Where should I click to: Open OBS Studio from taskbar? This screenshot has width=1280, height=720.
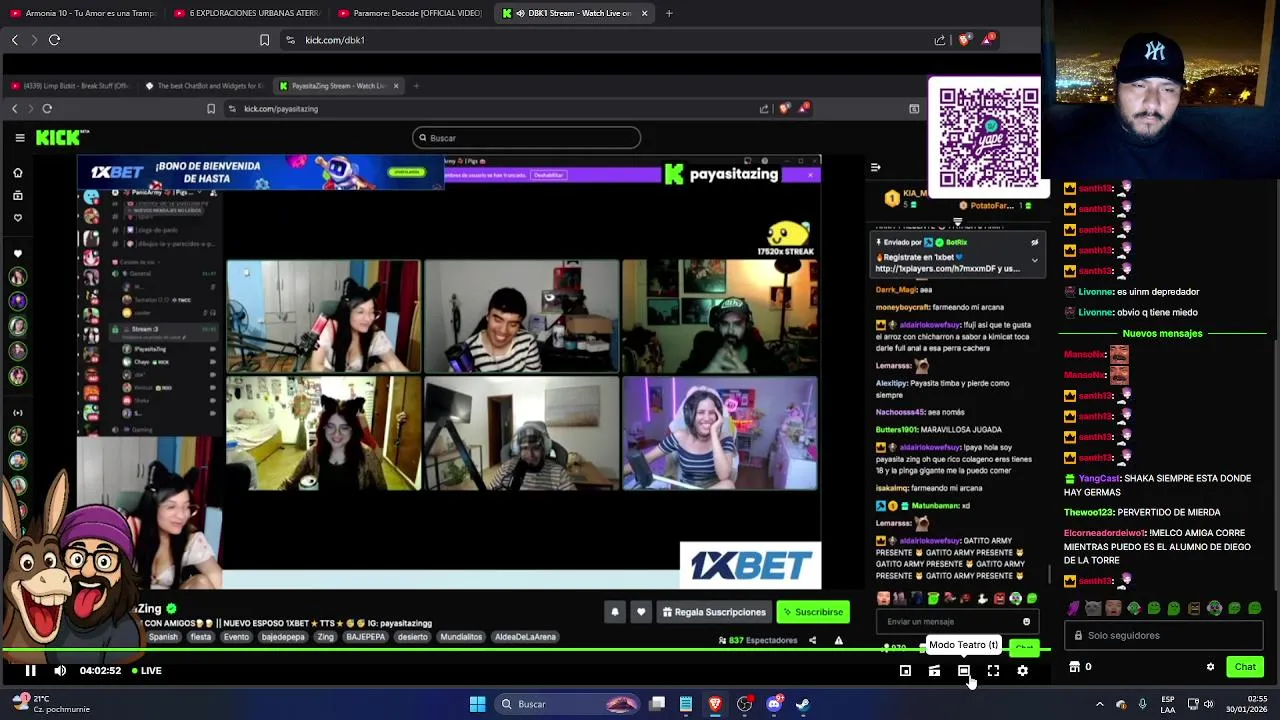coord(744,704)
